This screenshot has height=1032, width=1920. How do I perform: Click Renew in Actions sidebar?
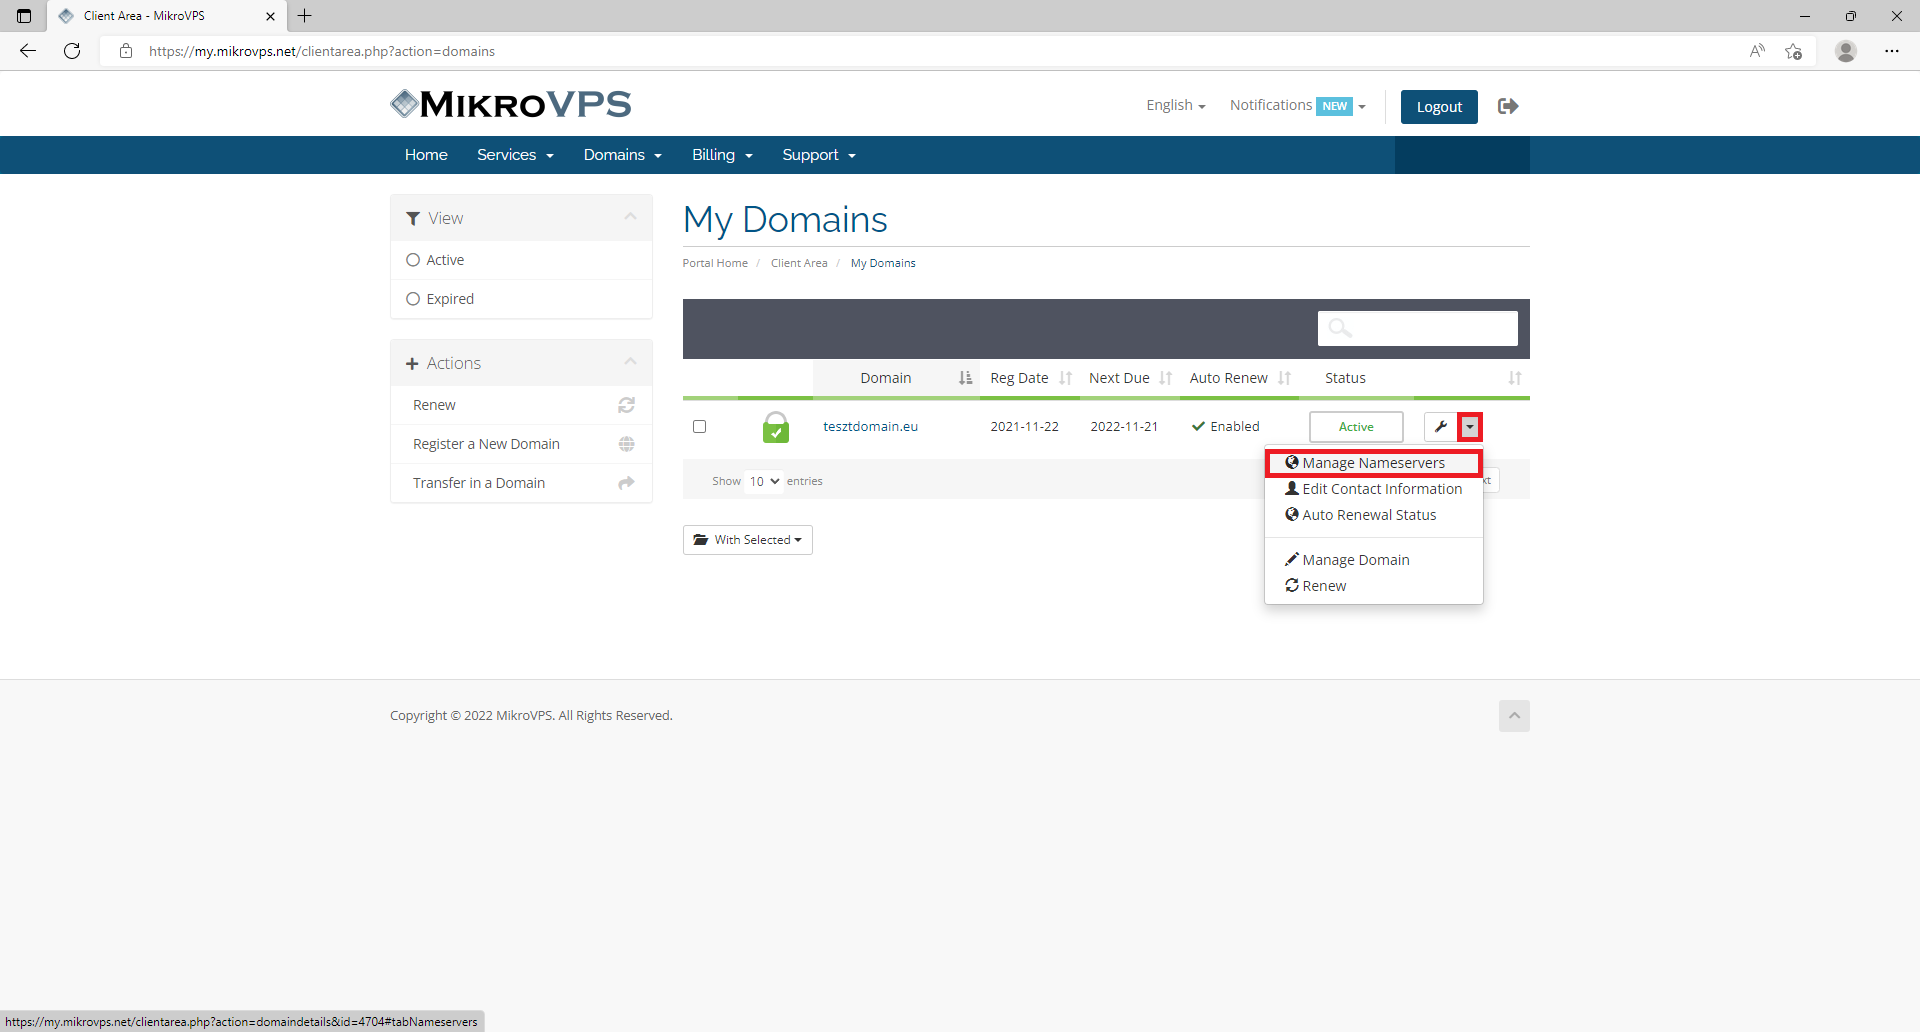click(521, 405)
